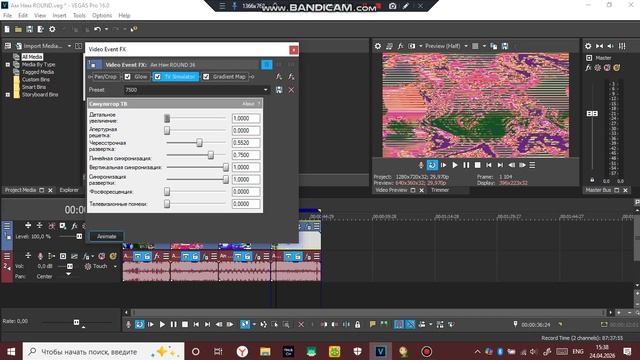The image size is (640, 360).
Task: Click the interlace slider handle at 0.5520
Action: [199, 142]
